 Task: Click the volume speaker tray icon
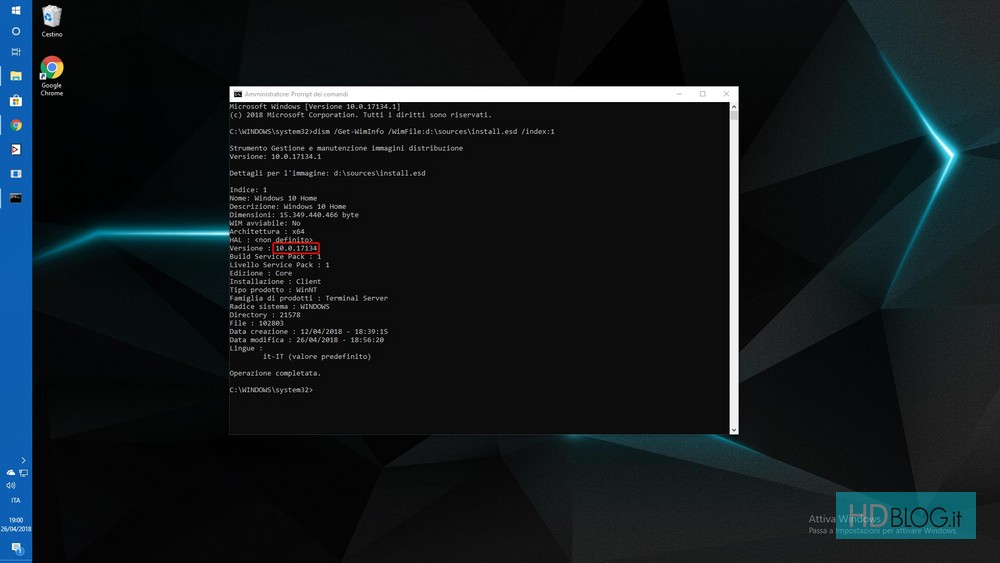(x=10, y=485)
